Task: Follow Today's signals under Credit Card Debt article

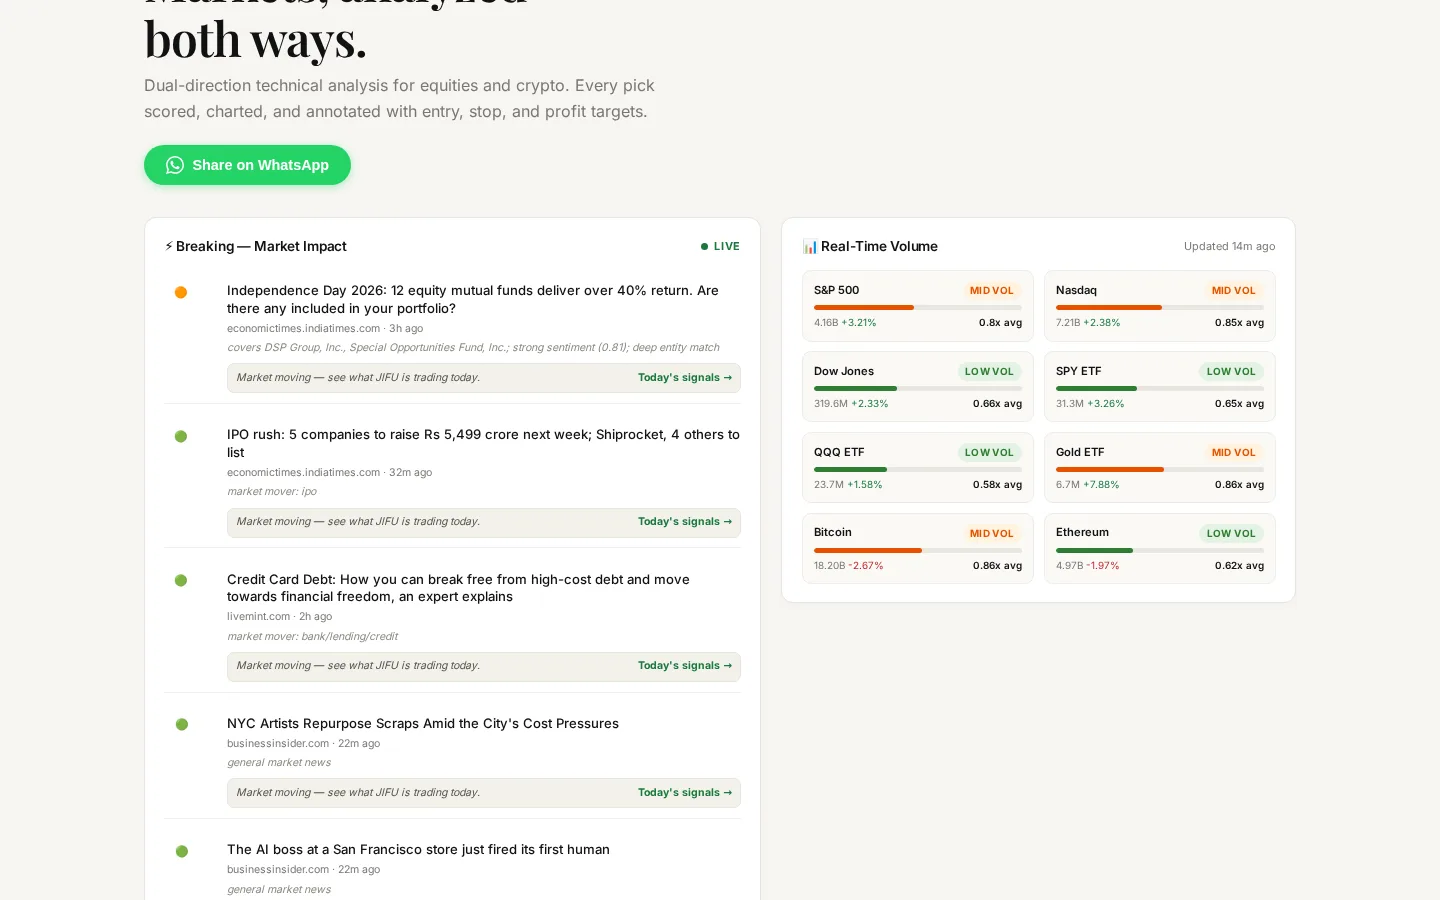Action: (685, 666)
